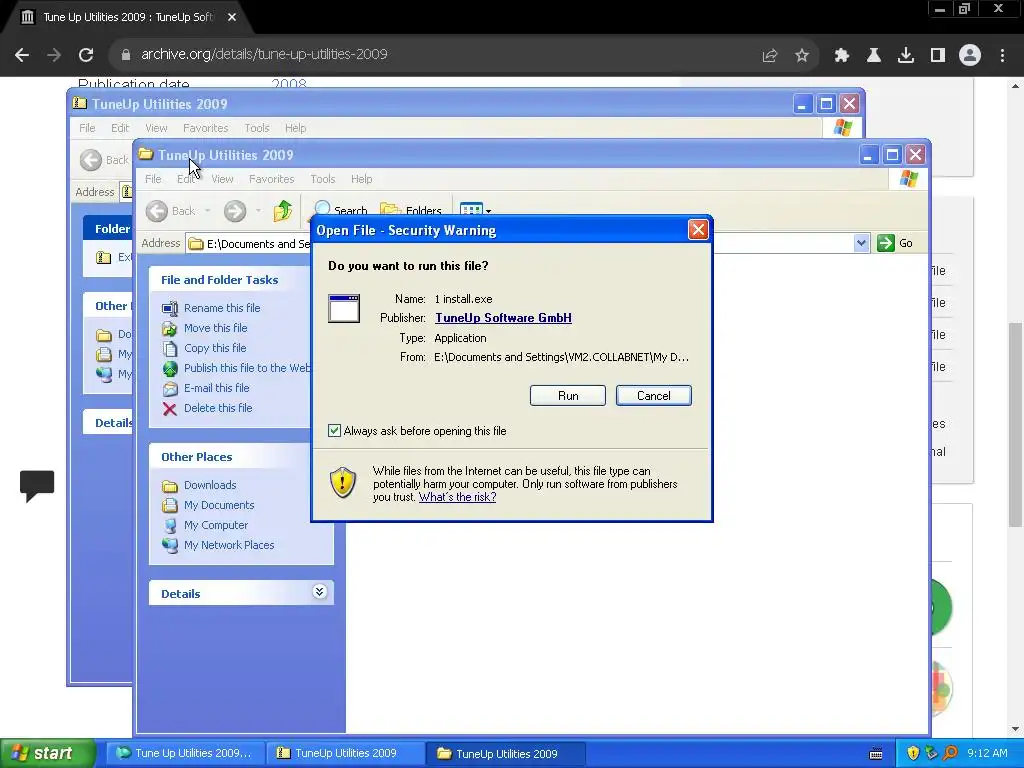Click the red X Delete this file icon
This screenshot has height=768, width=1024.
[x=170, y=409]
